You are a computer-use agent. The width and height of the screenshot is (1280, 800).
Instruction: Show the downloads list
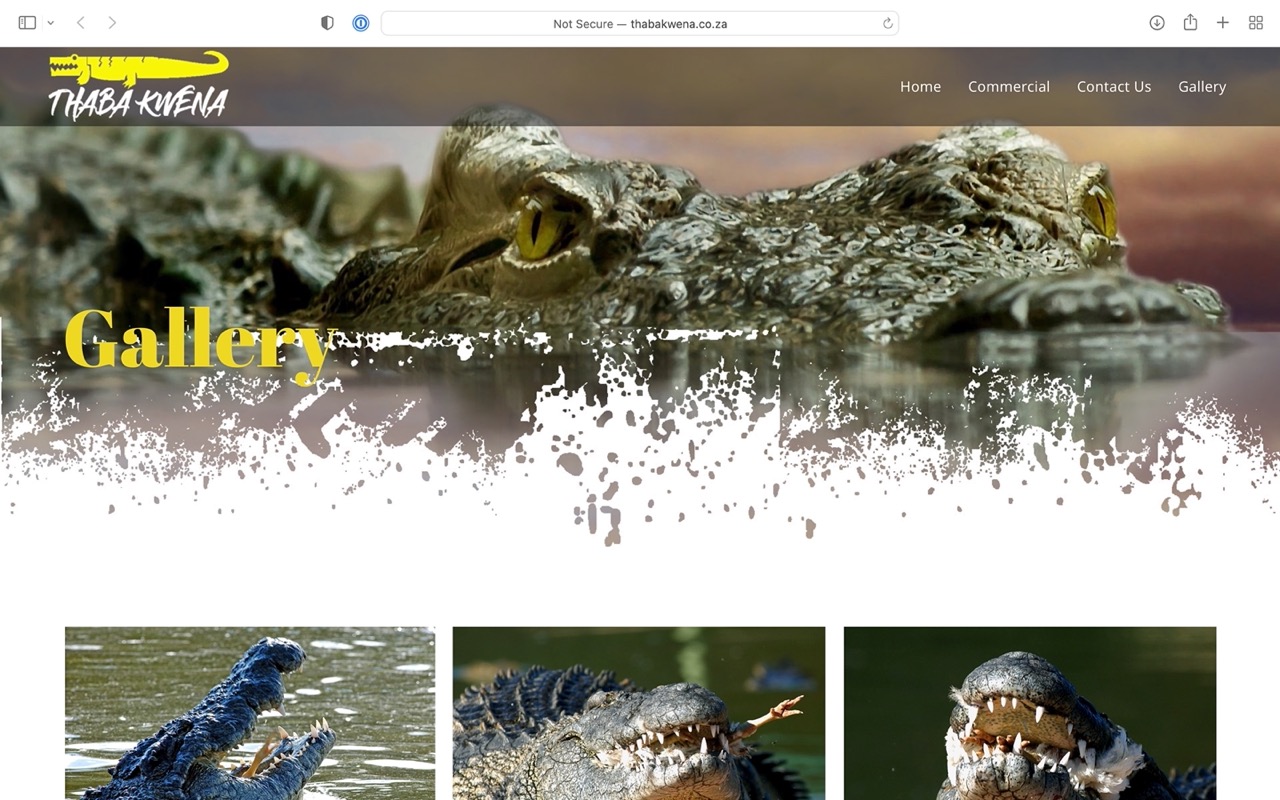(1157, 23)
